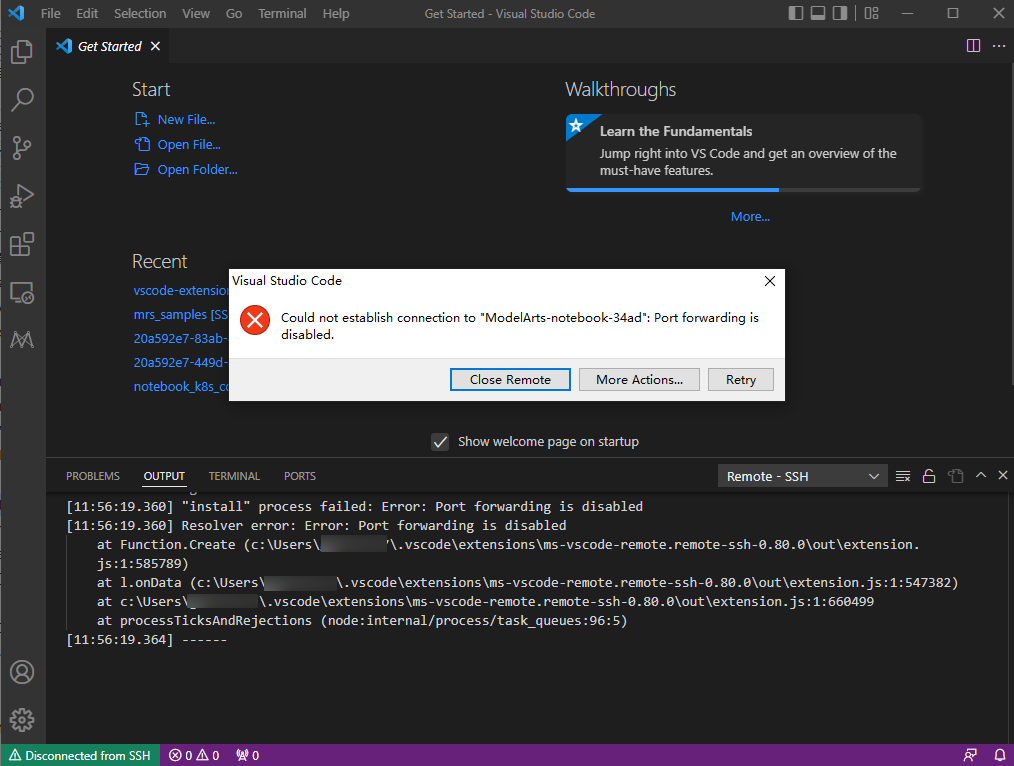The height and width of the screenshot is (766, 1014).
Task: Click the errors and warnings status item
Action: (194, 755)
